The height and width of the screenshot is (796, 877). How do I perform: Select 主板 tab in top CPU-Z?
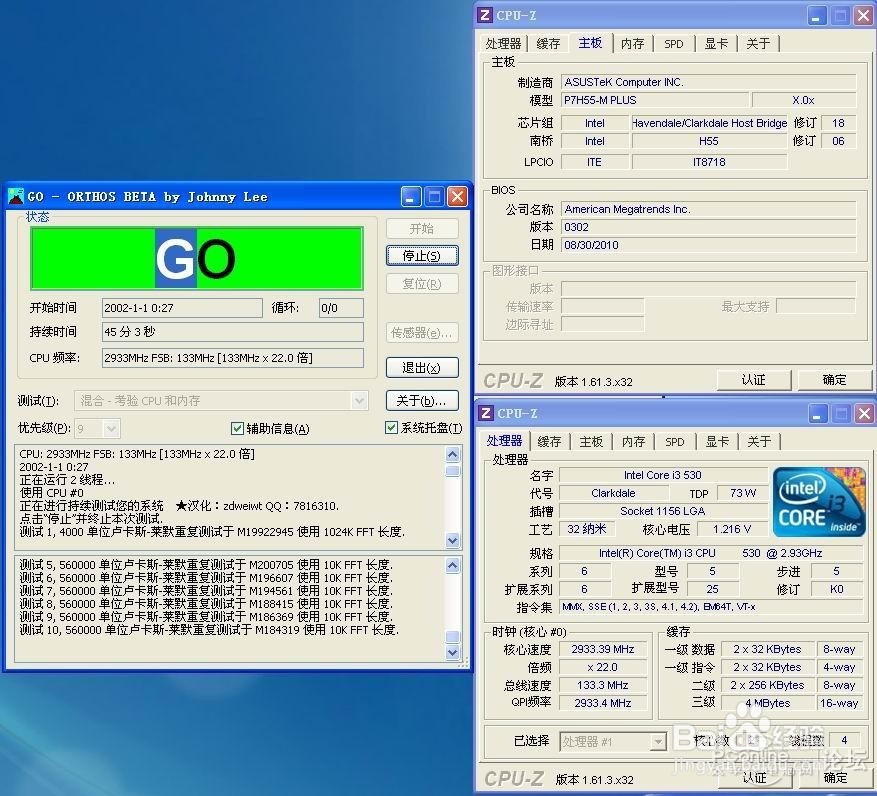click(590, 43)
